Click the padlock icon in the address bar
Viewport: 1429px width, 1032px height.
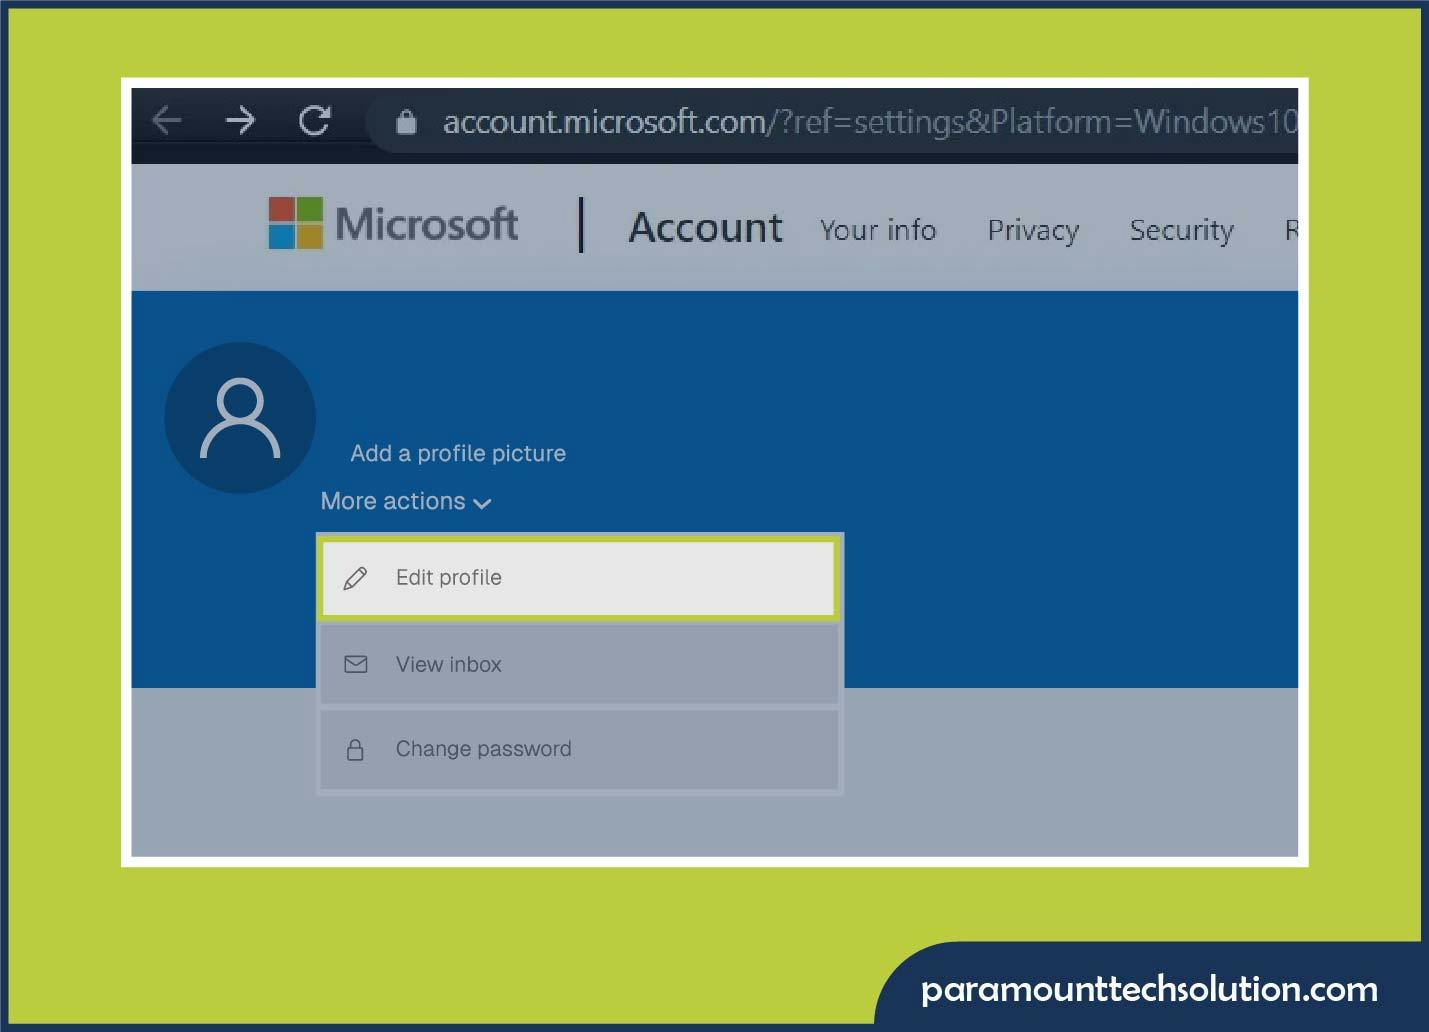click(x=406, y=121)
